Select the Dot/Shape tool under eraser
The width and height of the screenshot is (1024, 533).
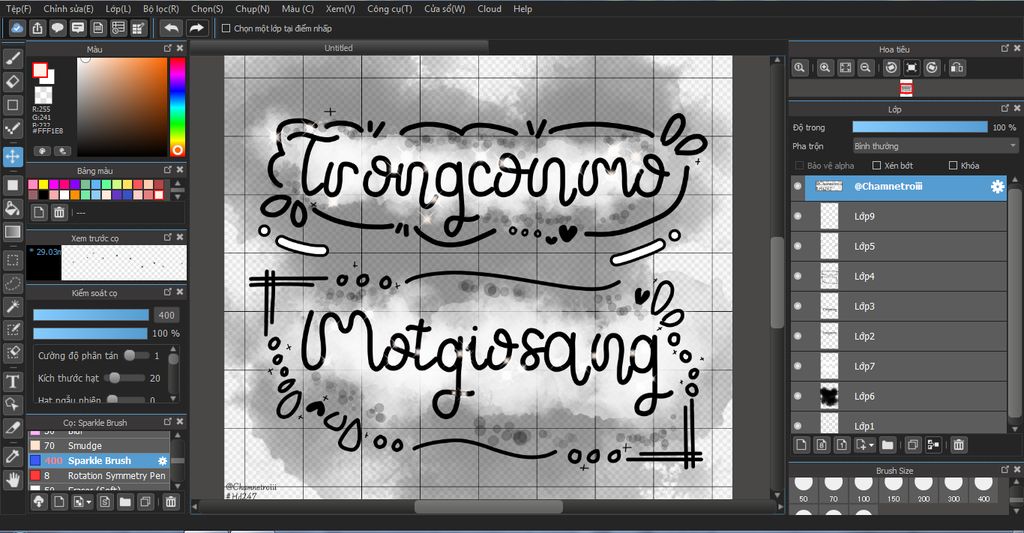(x=12, y=105)
